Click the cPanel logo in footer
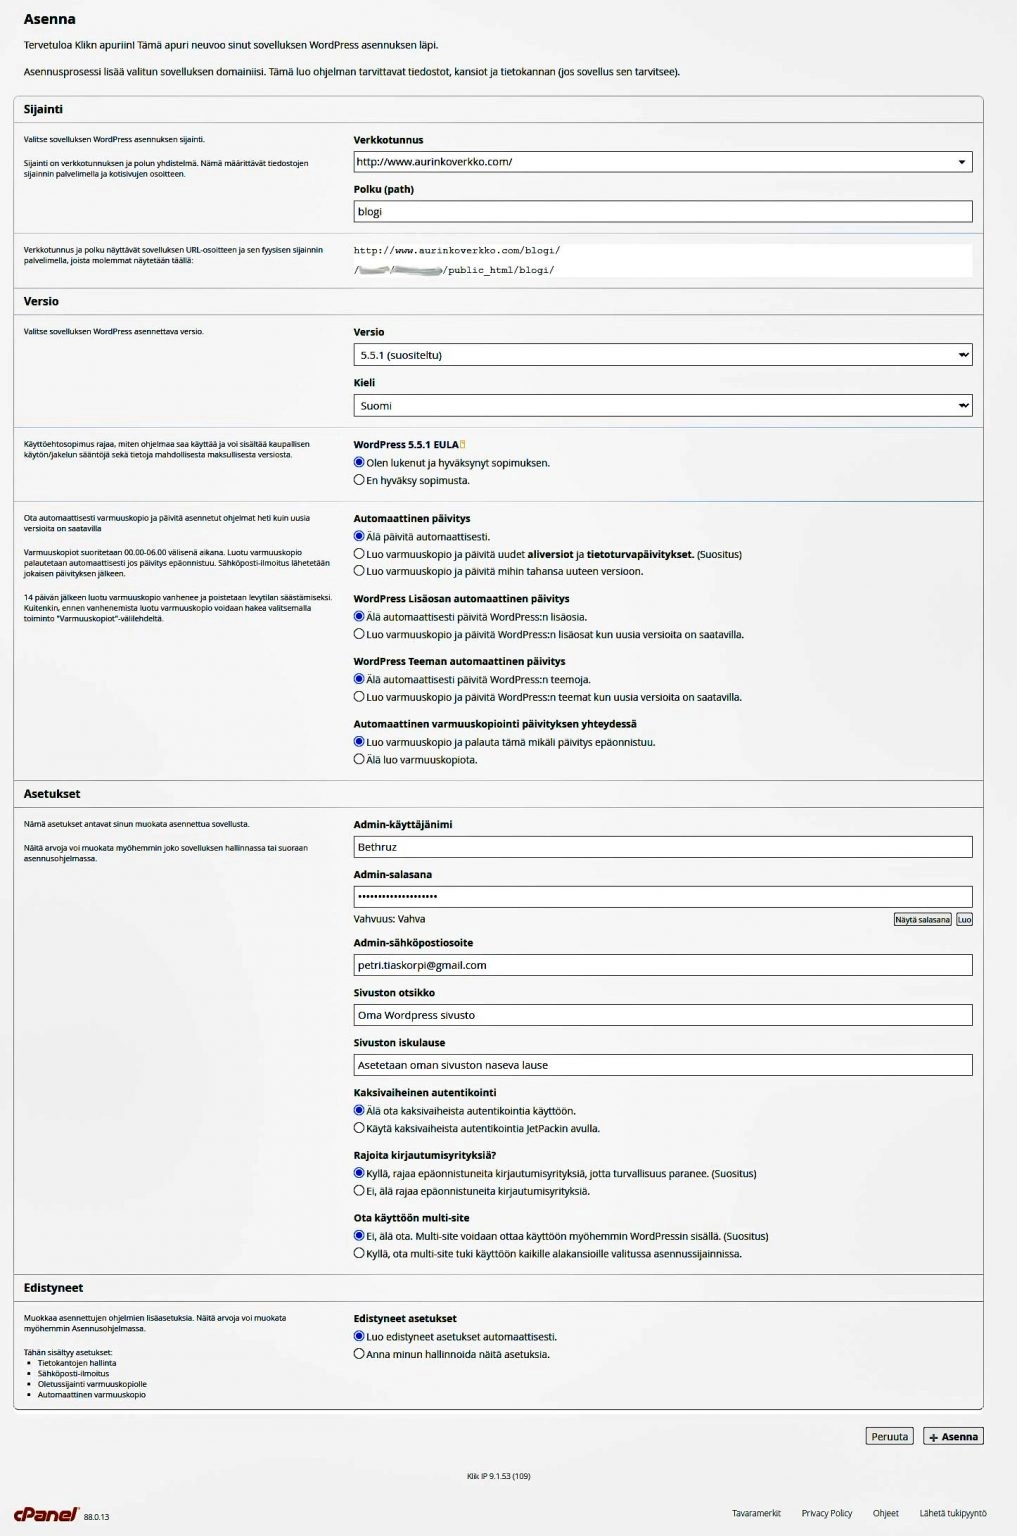1017x1536 pixels. pos(46,1514)
